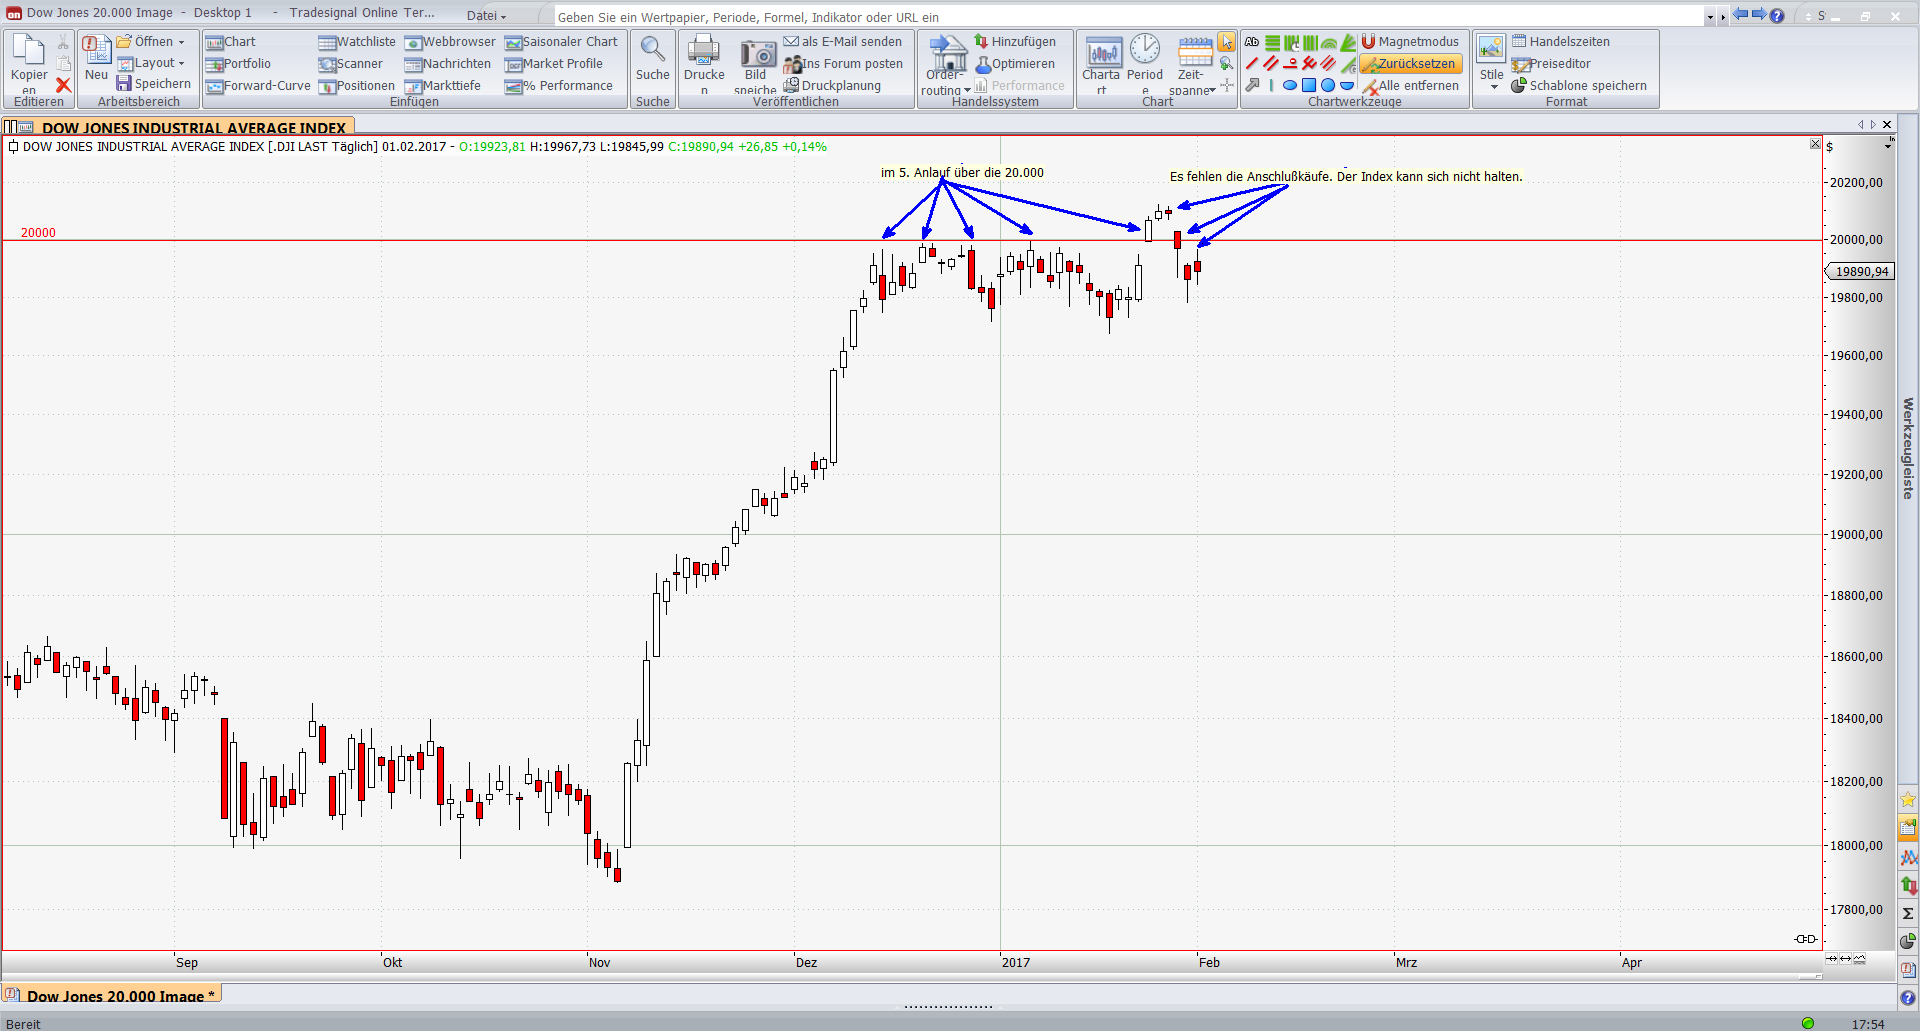Enable Magnetmodus for drawing tools

(1410, 42)
